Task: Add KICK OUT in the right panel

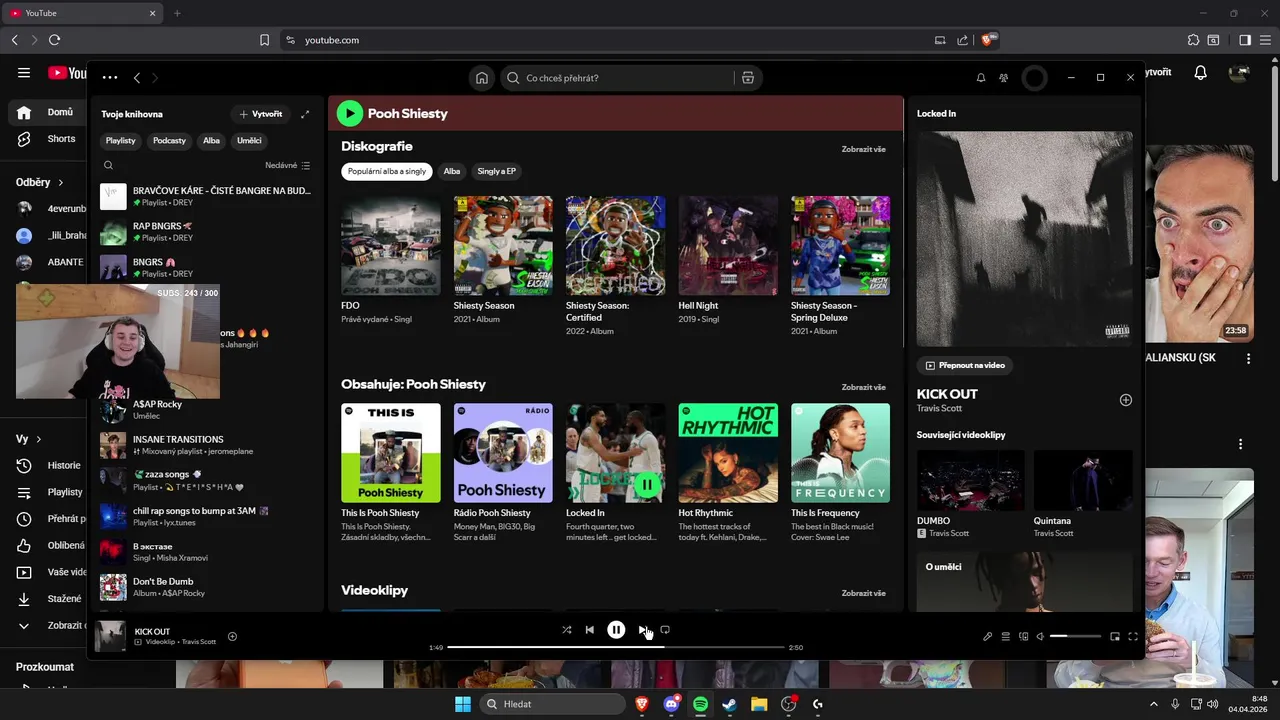Action: 1125,400
